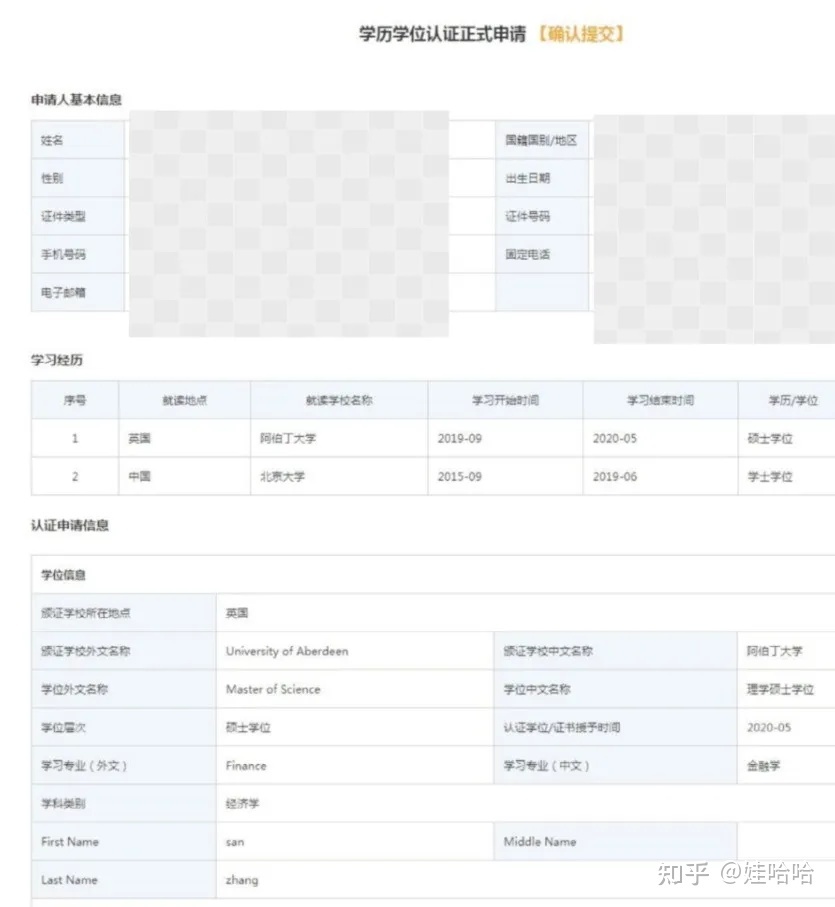Click the 2019-09 start date cell
The width and height of the screenshot is (835, 907).
pos(505,438)
